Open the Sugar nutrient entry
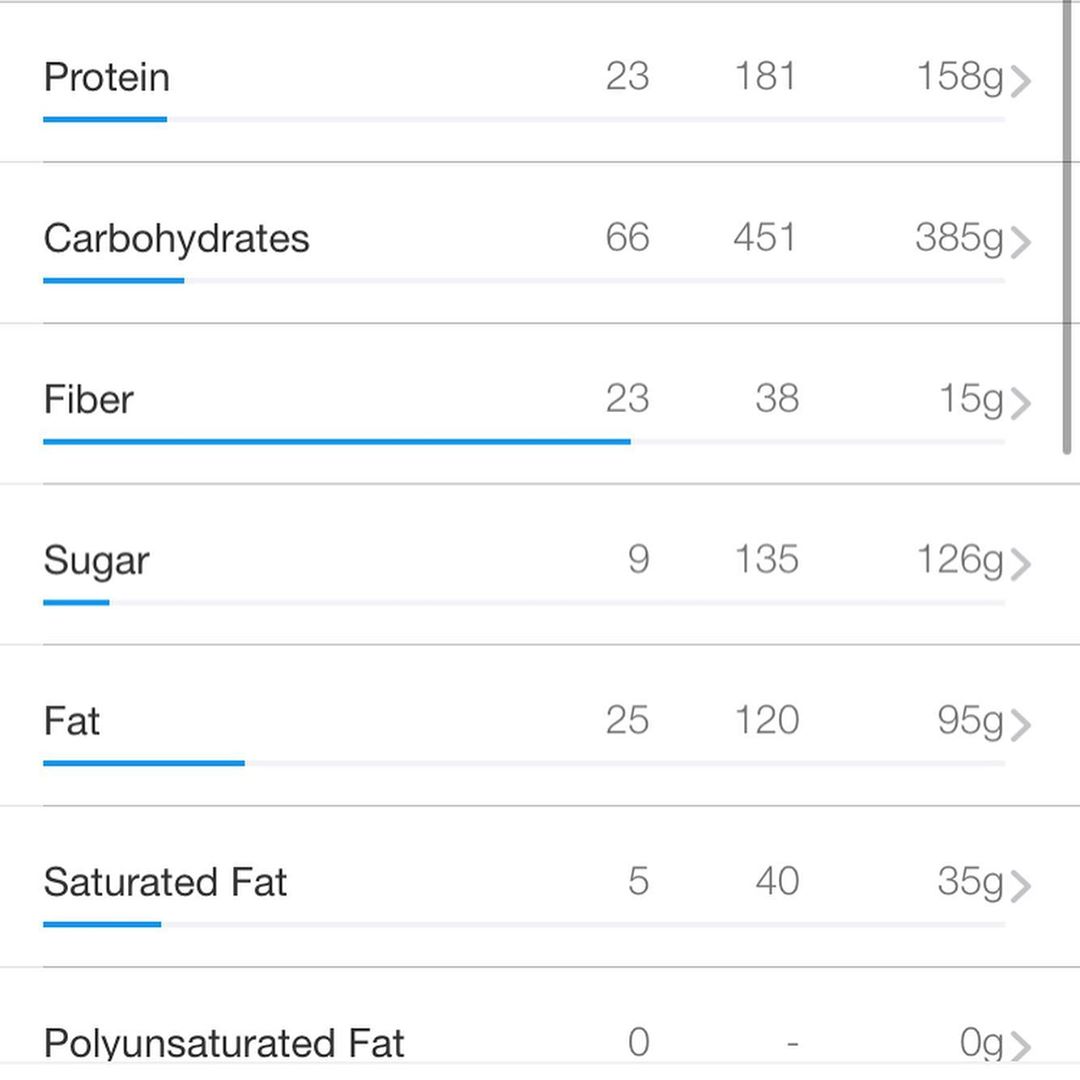Image resolution: width=1080 pixels, height=1080 pixels. [96, 561]
